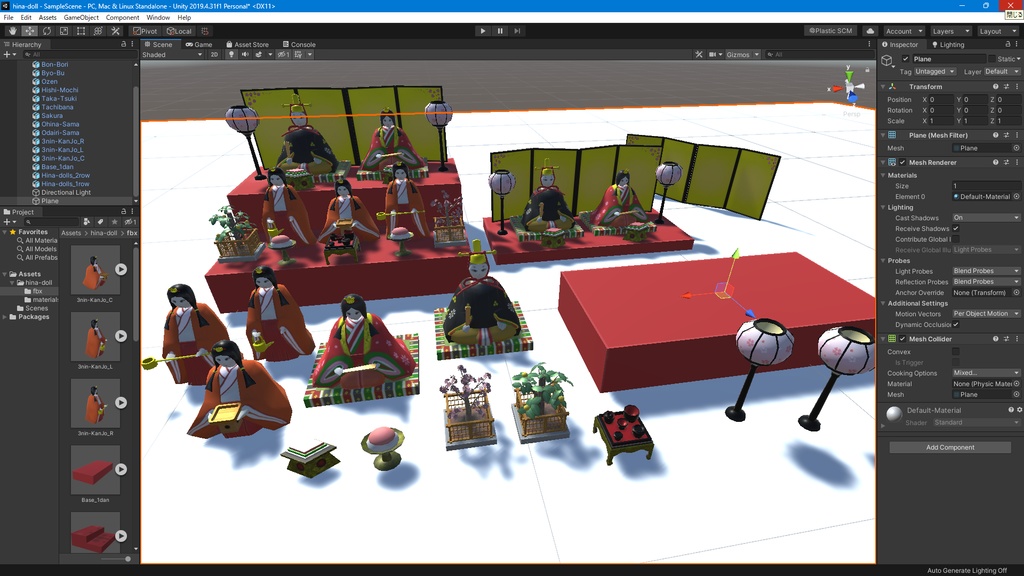Add object with Hierarchy plus button
This screenshot has height=576, width=1024.
pyautogui.click(x=7, y=55)
